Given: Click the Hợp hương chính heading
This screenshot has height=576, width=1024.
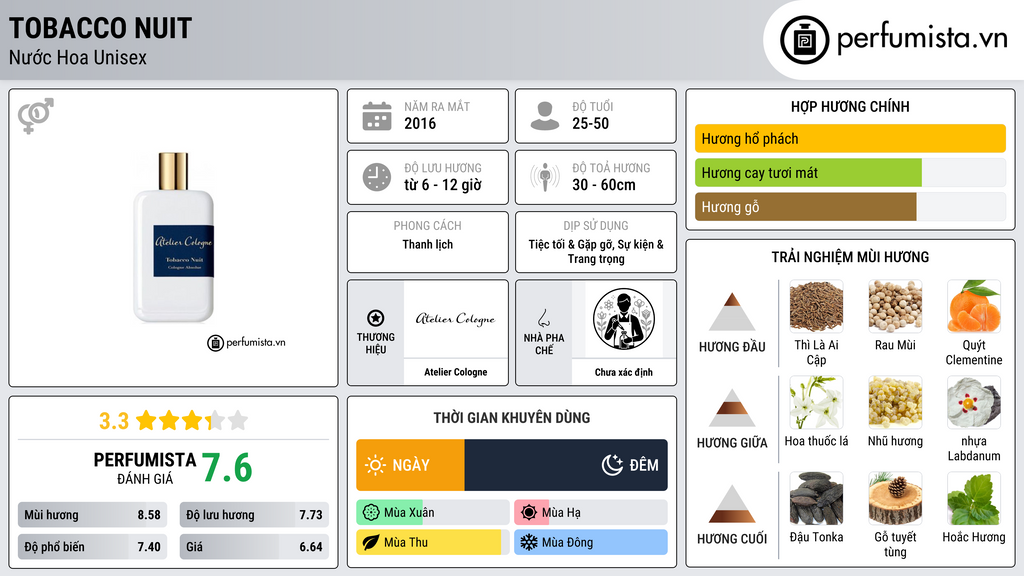Looking at the screenshot, I should [x=850, y=106].
